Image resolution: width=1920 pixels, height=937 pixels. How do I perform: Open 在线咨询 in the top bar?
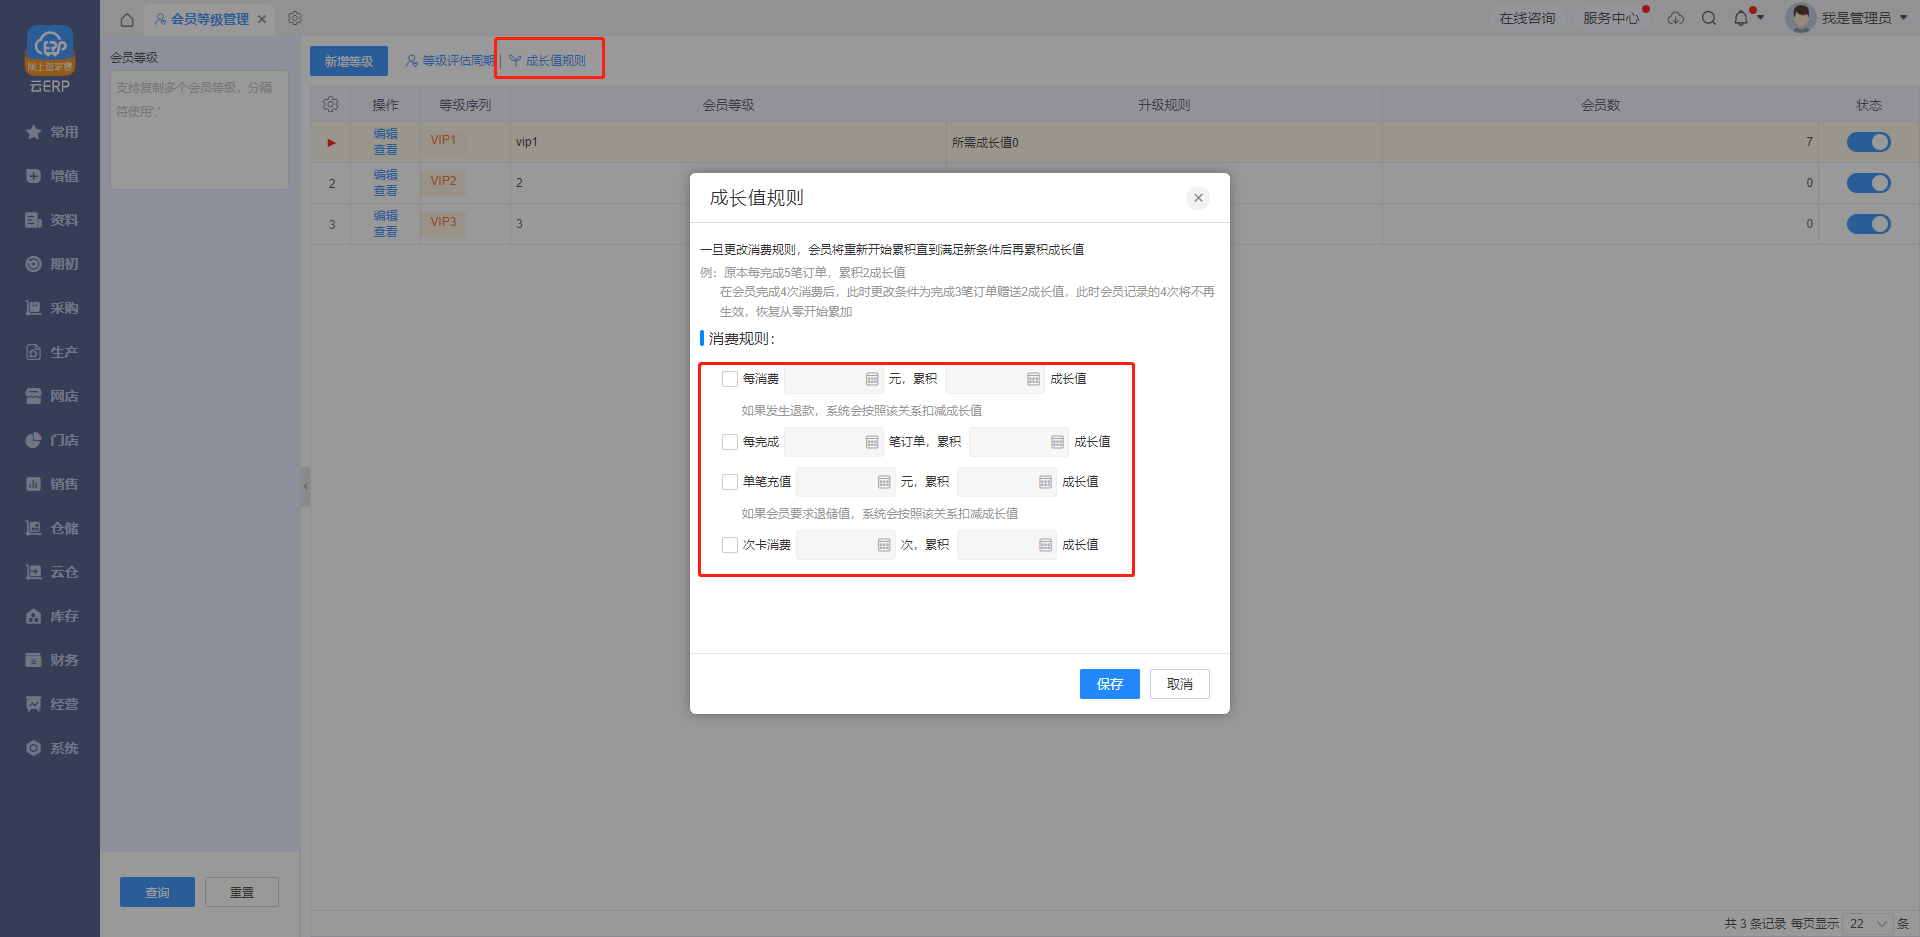[1527, 18]
